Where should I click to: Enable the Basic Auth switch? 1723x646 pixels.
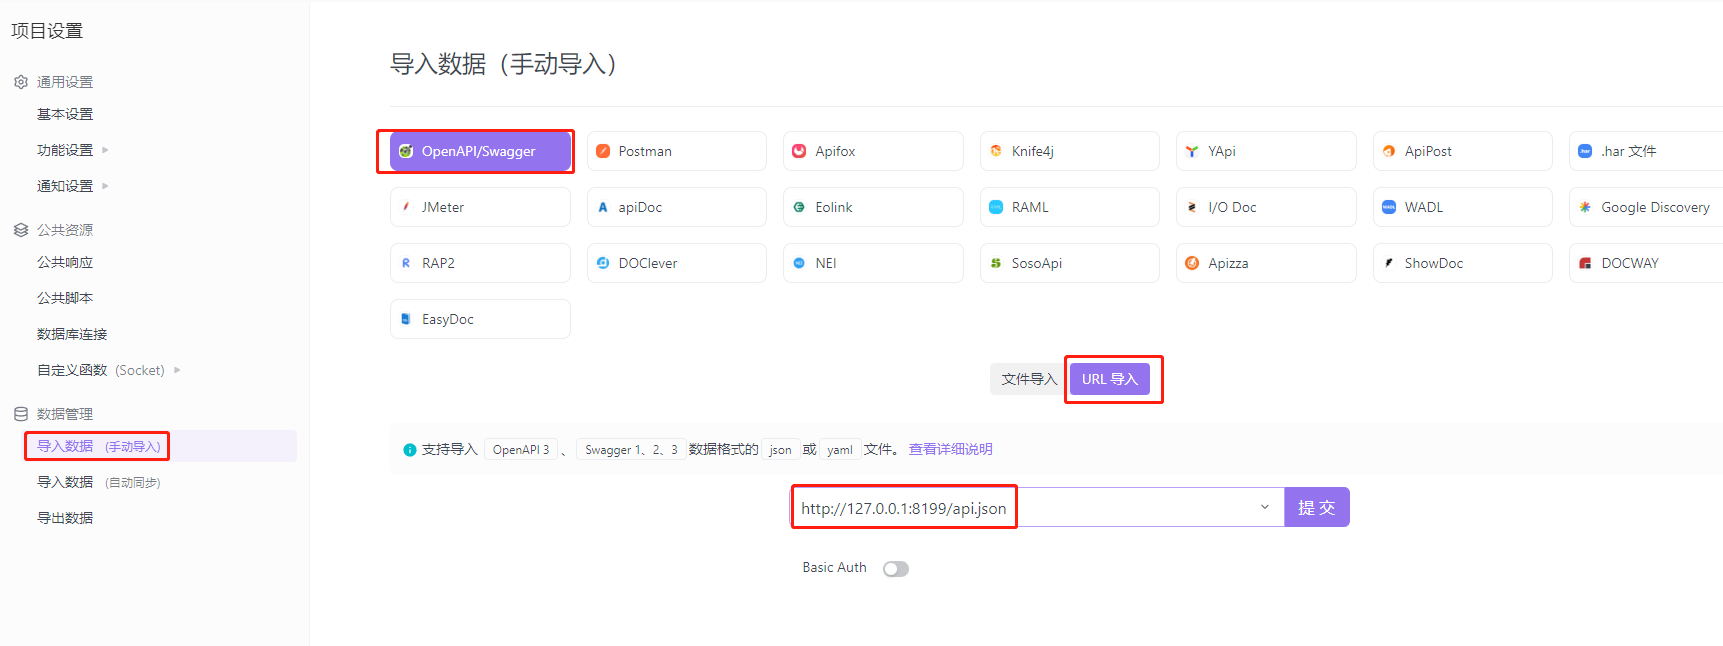coord(895,569)
